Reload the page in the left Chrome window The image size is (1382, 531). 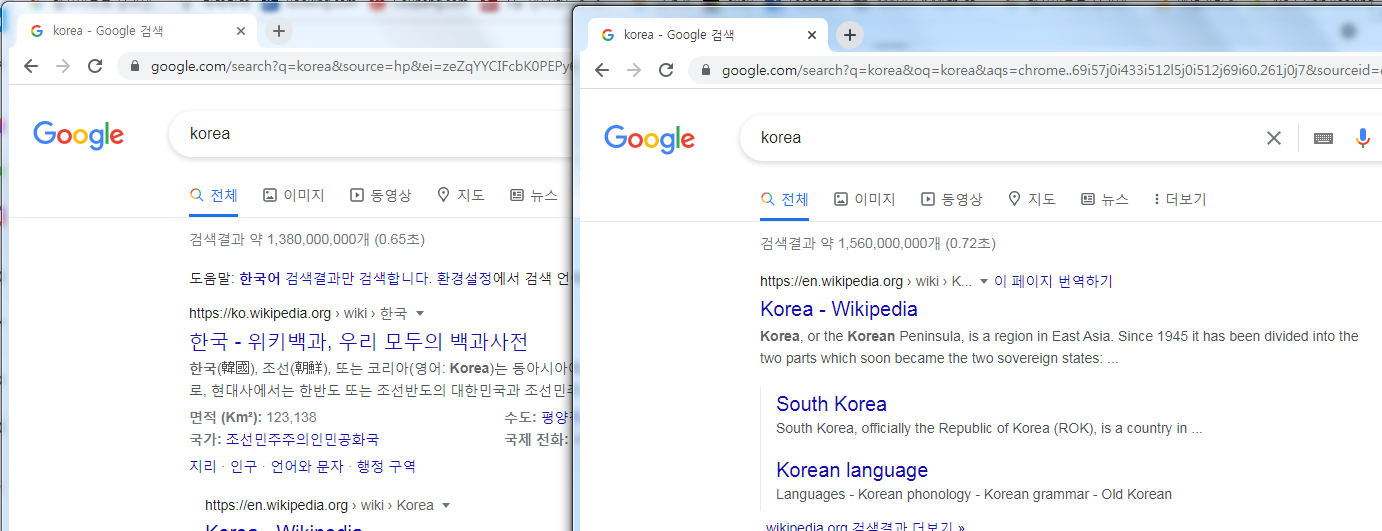point(95,66)
